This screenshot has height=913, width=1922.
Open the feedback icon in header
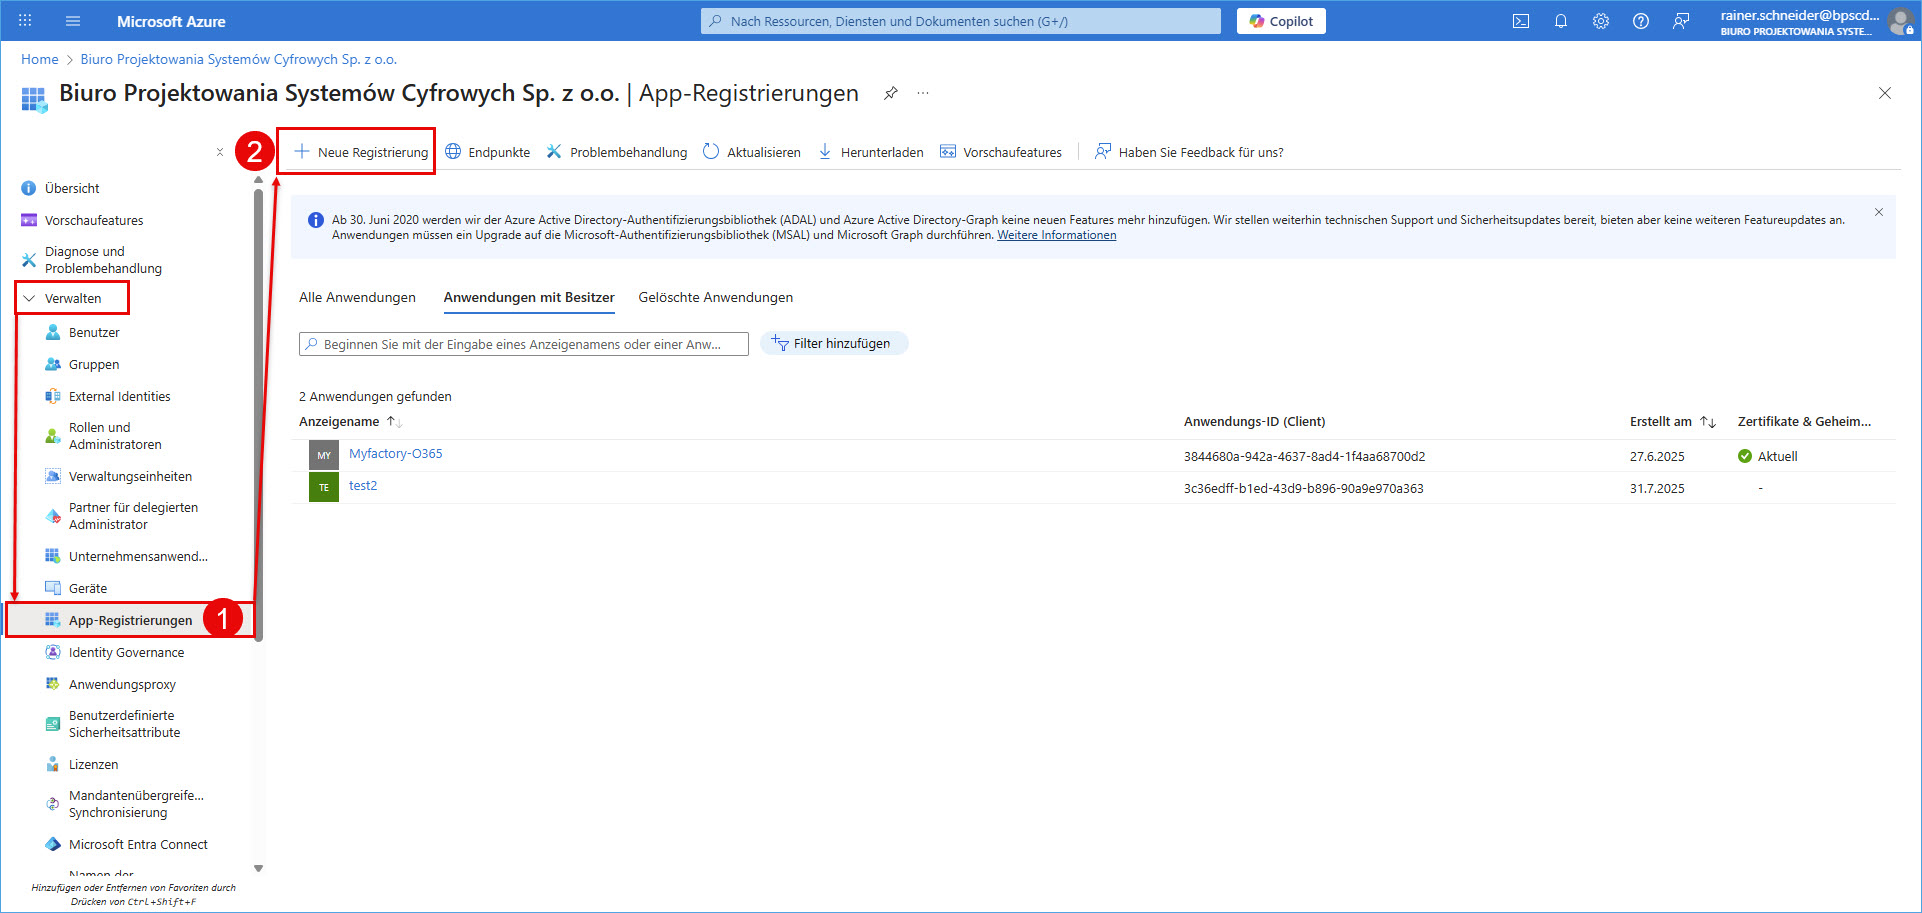[1681, 21]
